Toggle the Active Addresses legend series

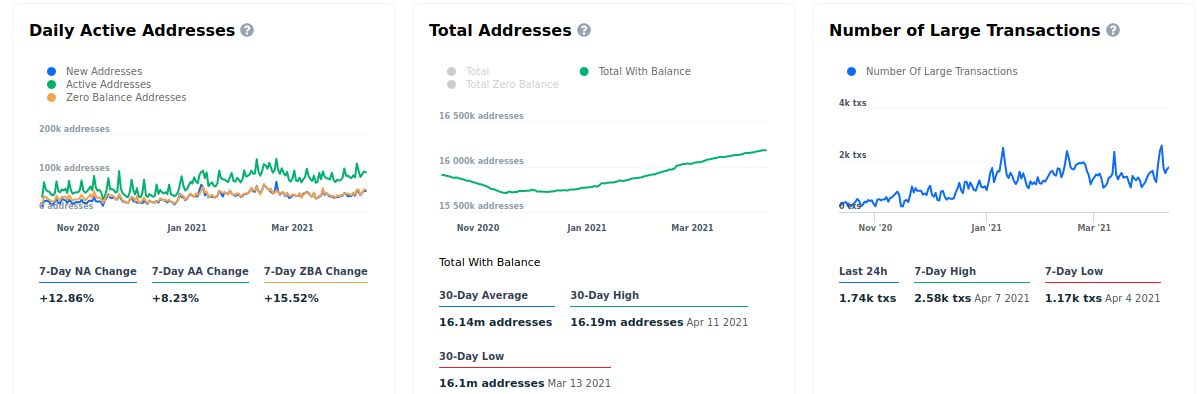point(99,85)
